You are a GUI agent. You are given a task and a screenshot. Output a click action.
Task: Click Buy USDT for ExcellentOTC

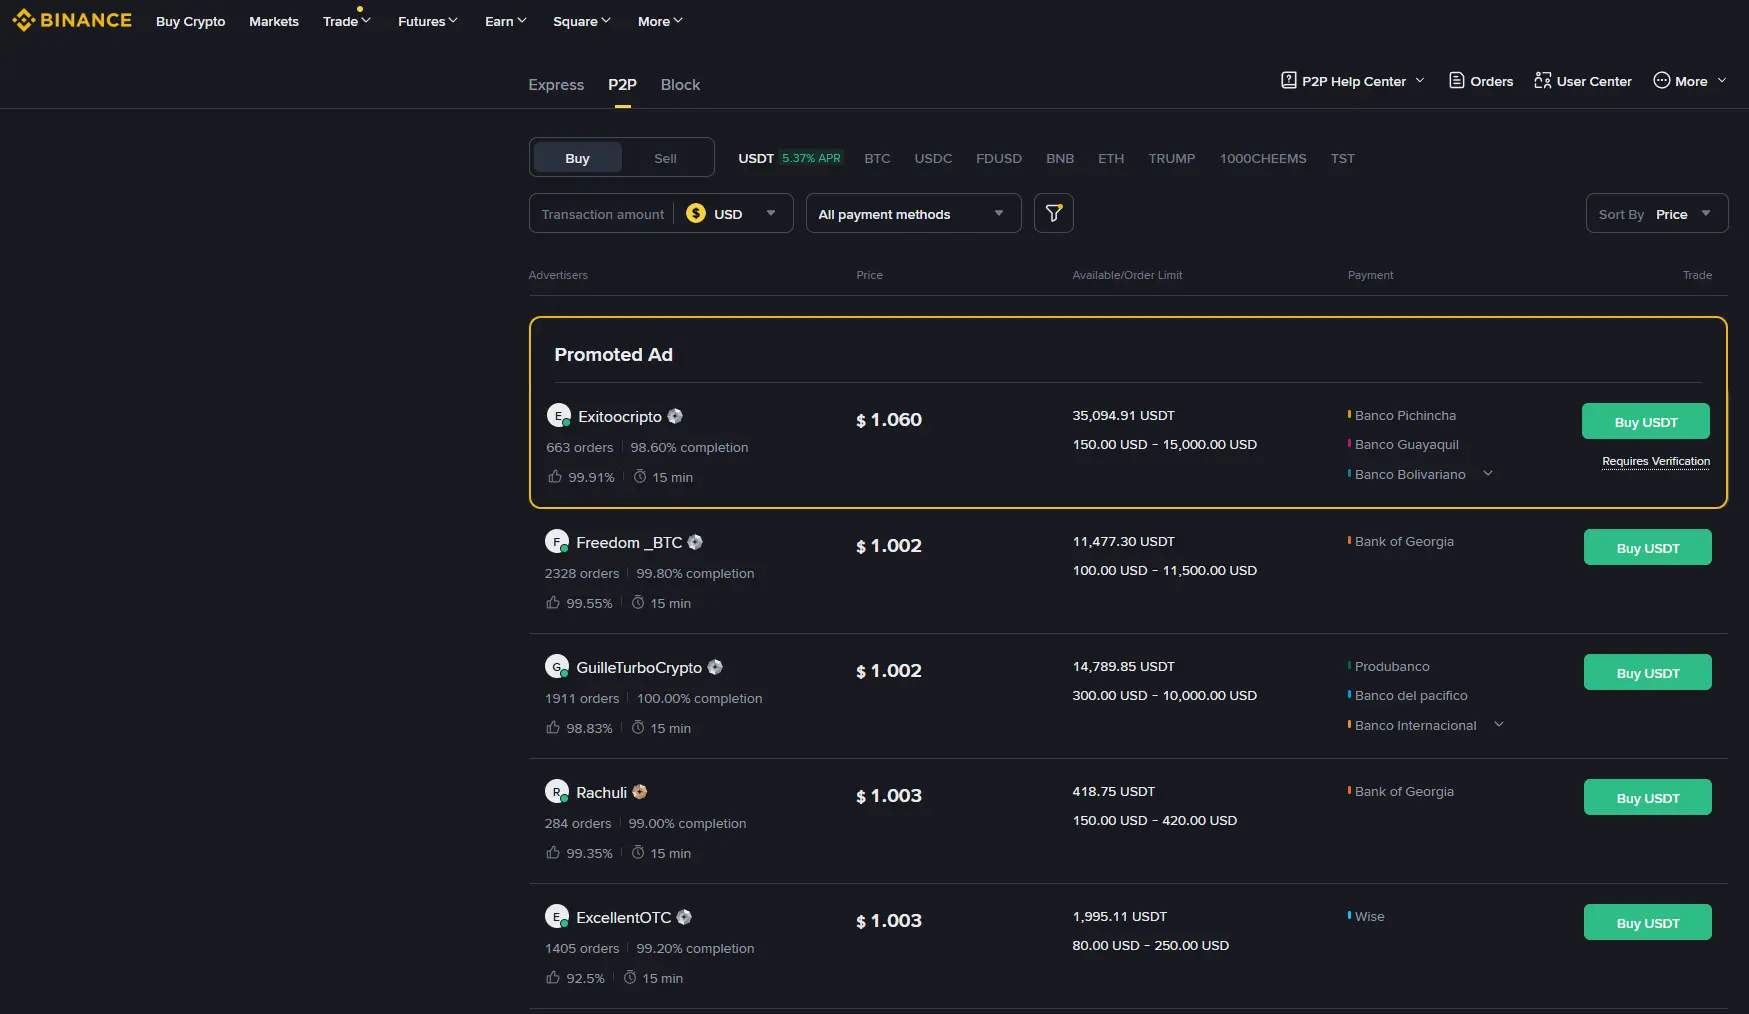point(1647,922)
